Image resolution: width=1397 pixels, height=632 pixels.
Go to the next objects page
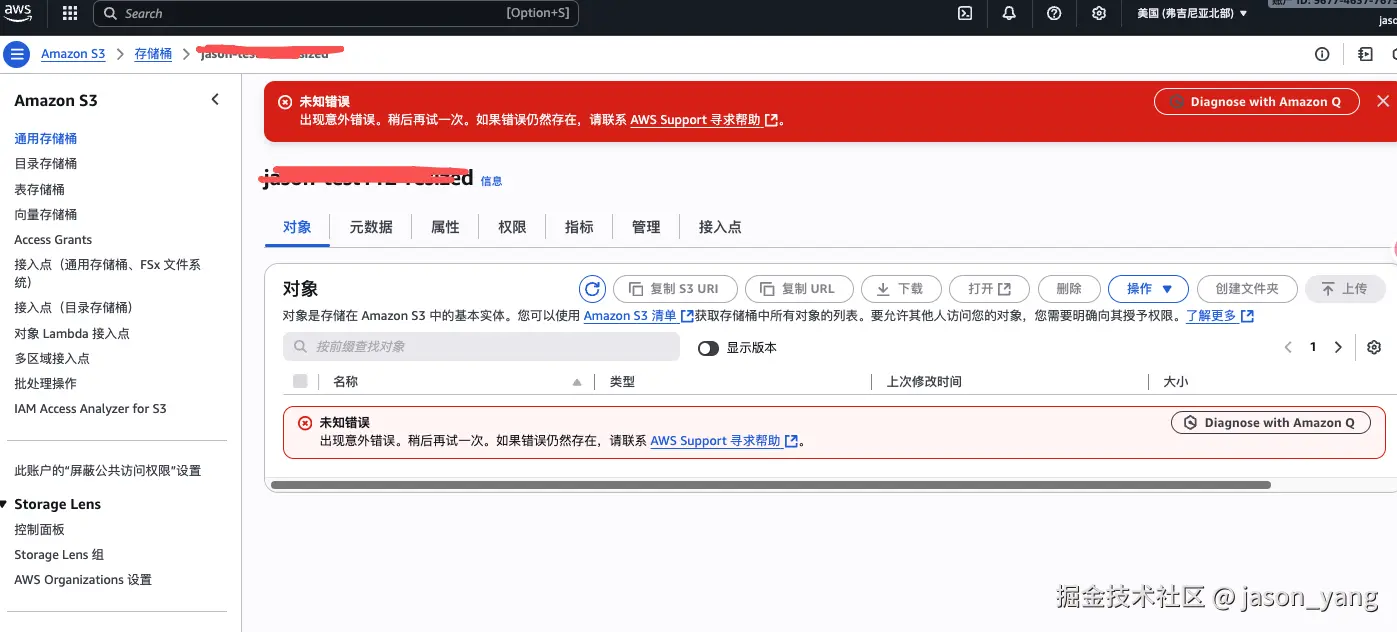coord(1338,347)
